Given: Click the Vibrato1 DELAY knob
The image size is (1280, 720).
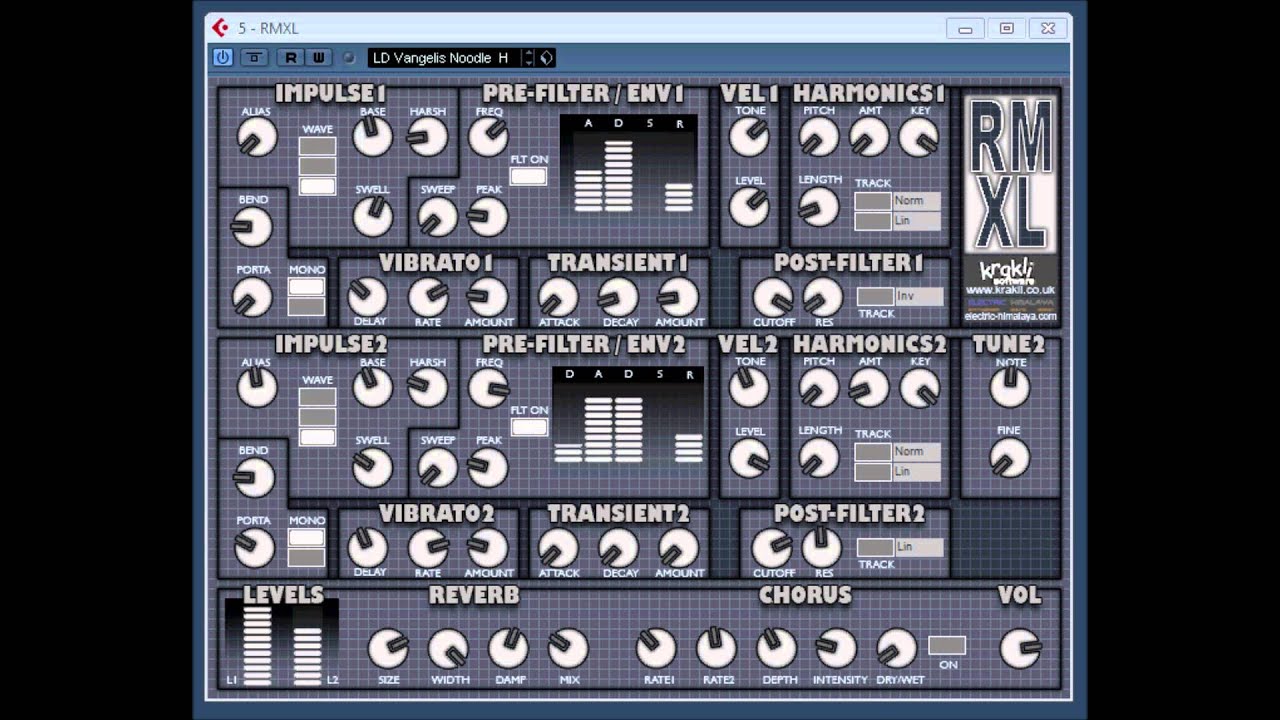Looking at the screenshot, I should tap(368, 297).
